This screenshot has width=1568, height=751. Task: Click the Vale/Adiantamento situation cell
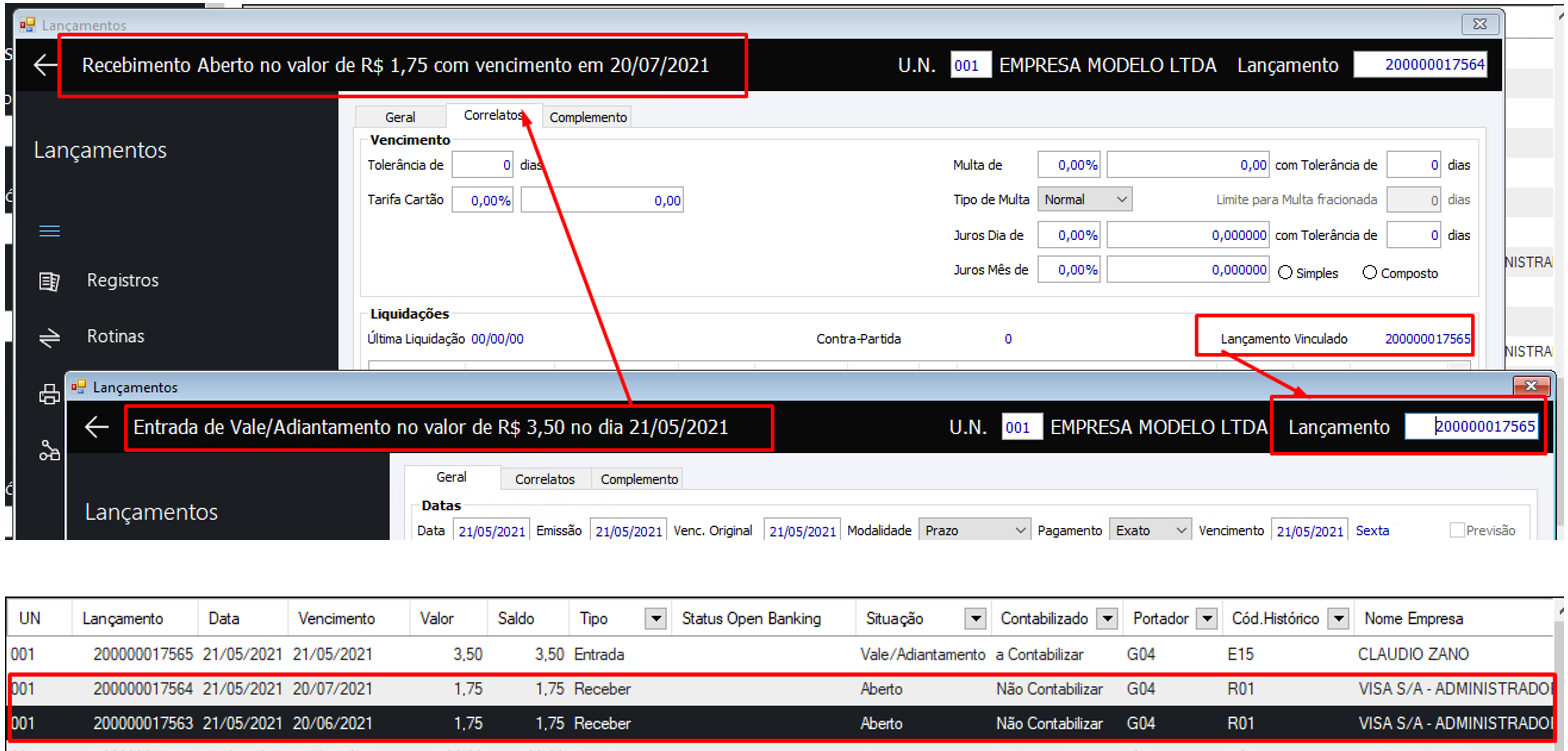point(923,655)
